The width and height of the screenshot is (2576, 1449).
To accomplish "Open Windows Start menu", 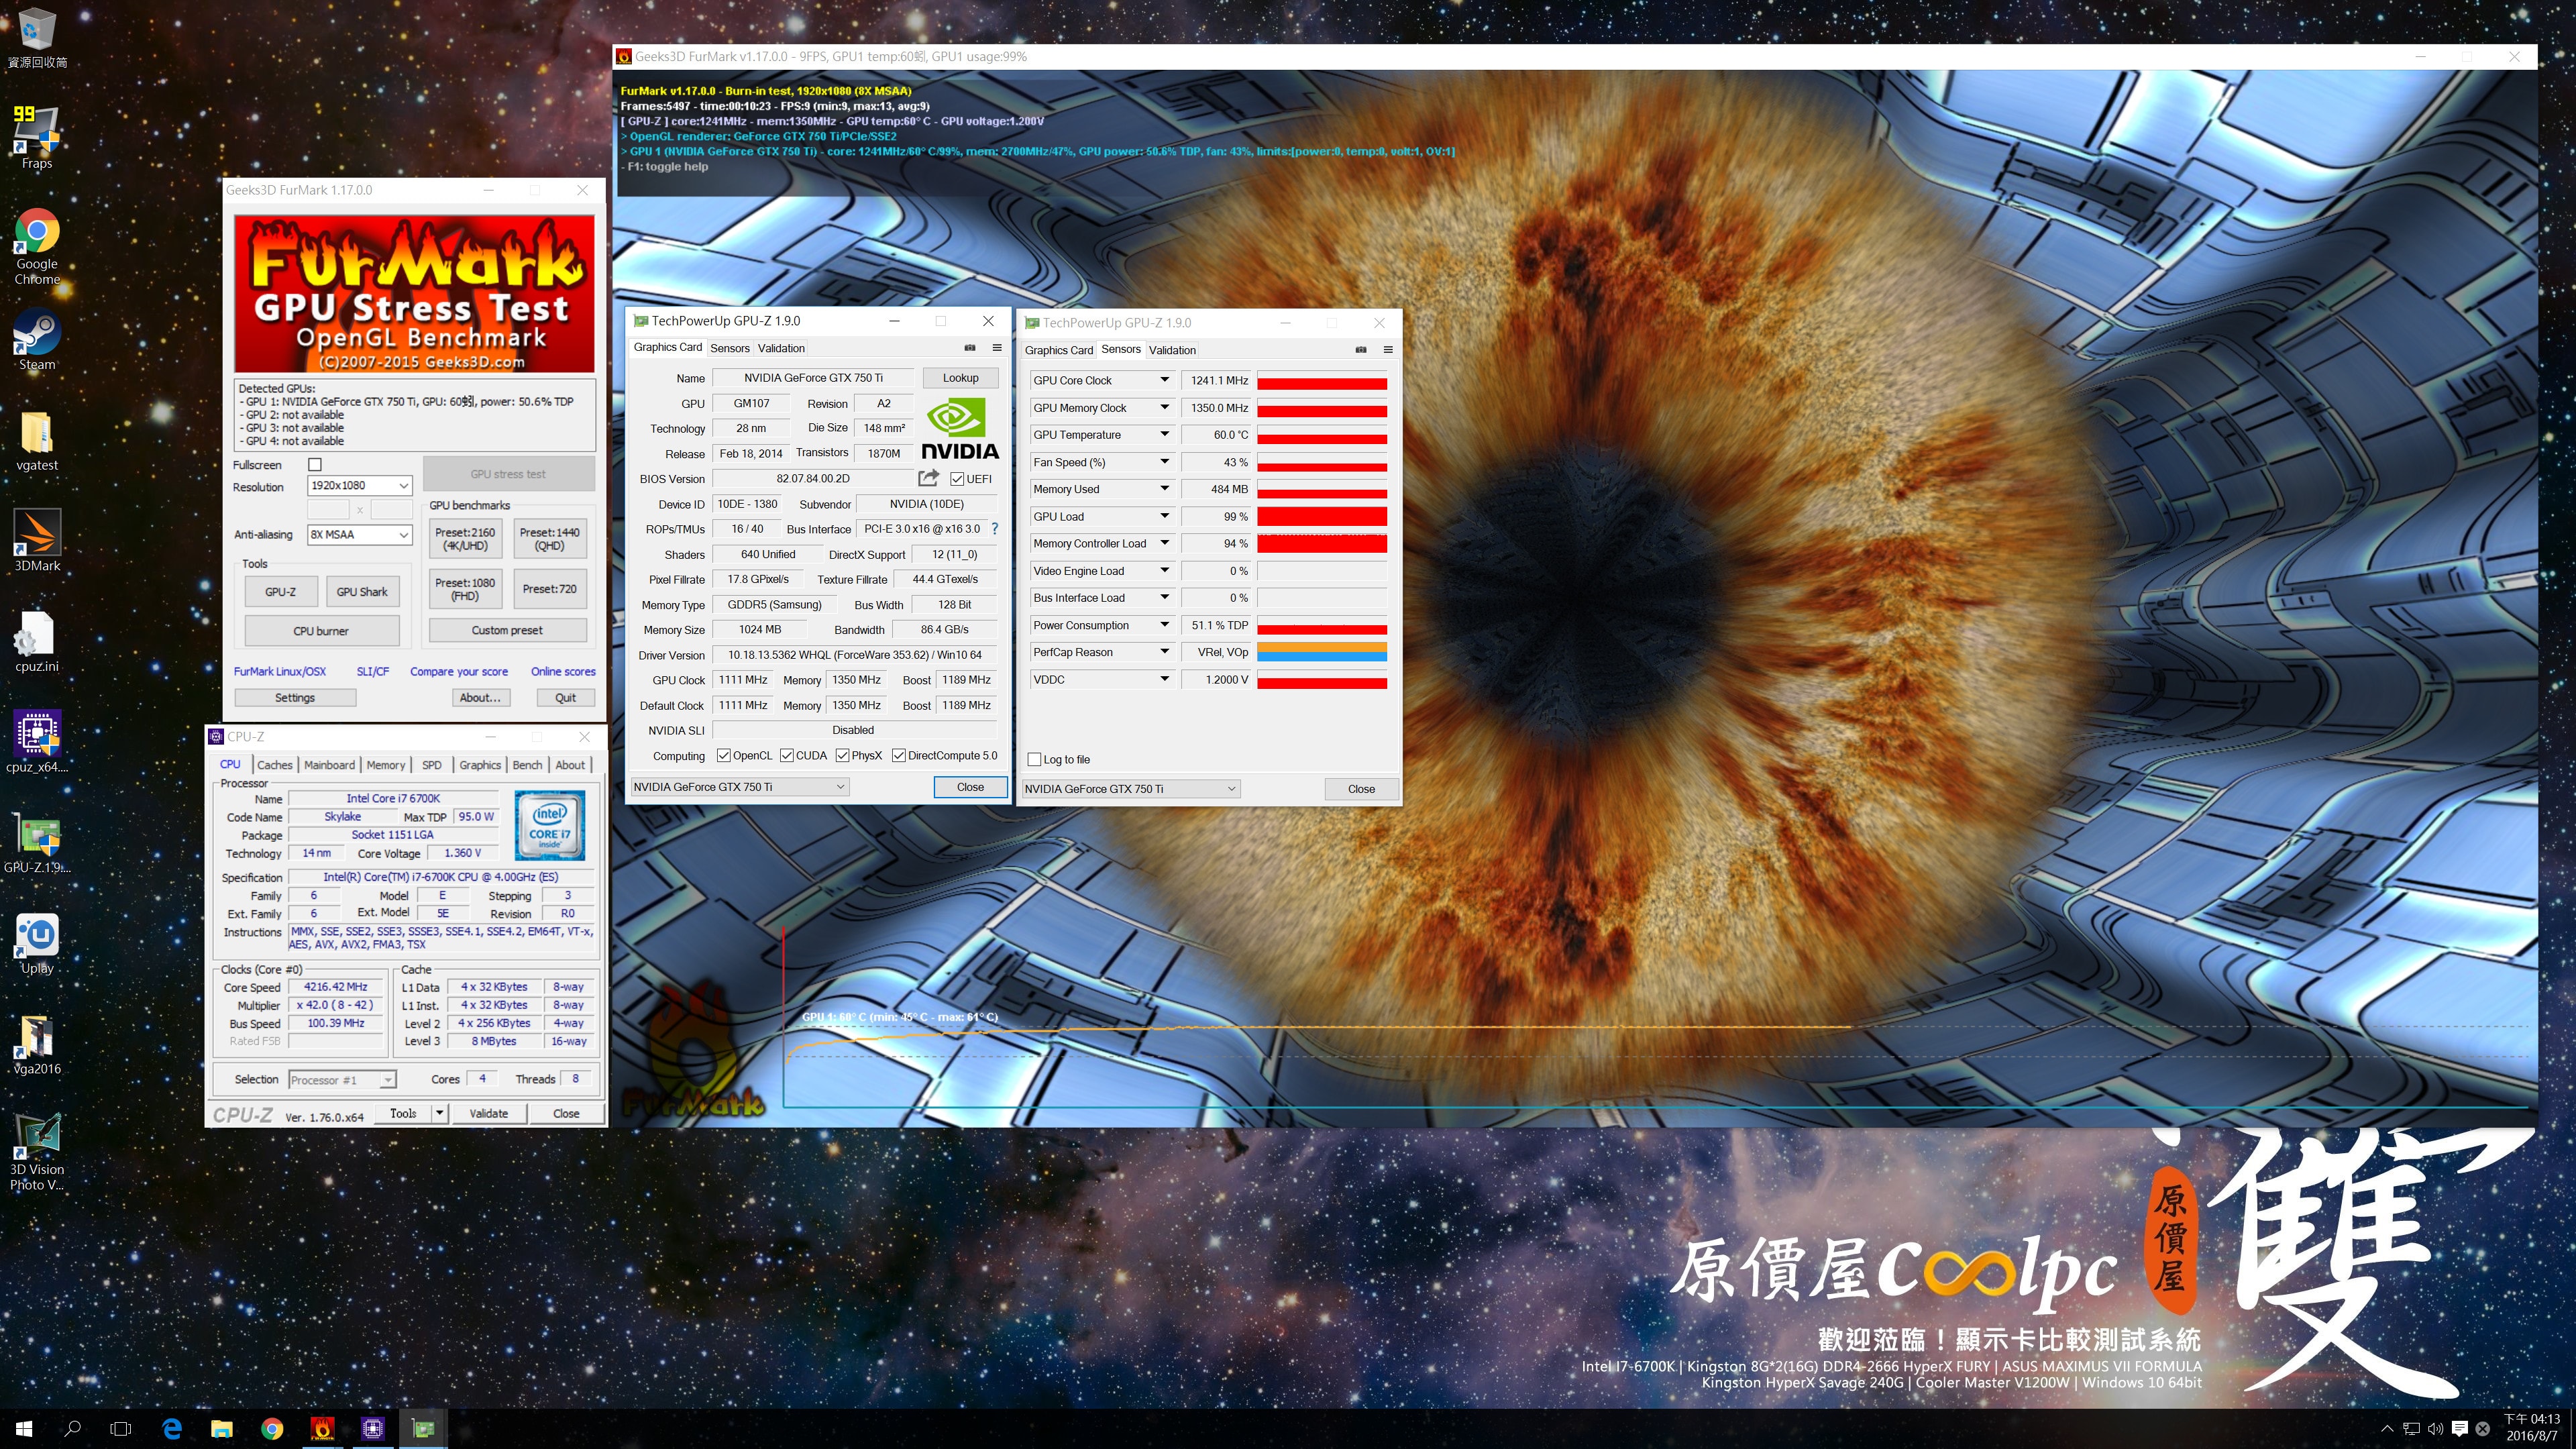I will (24, 1429).
